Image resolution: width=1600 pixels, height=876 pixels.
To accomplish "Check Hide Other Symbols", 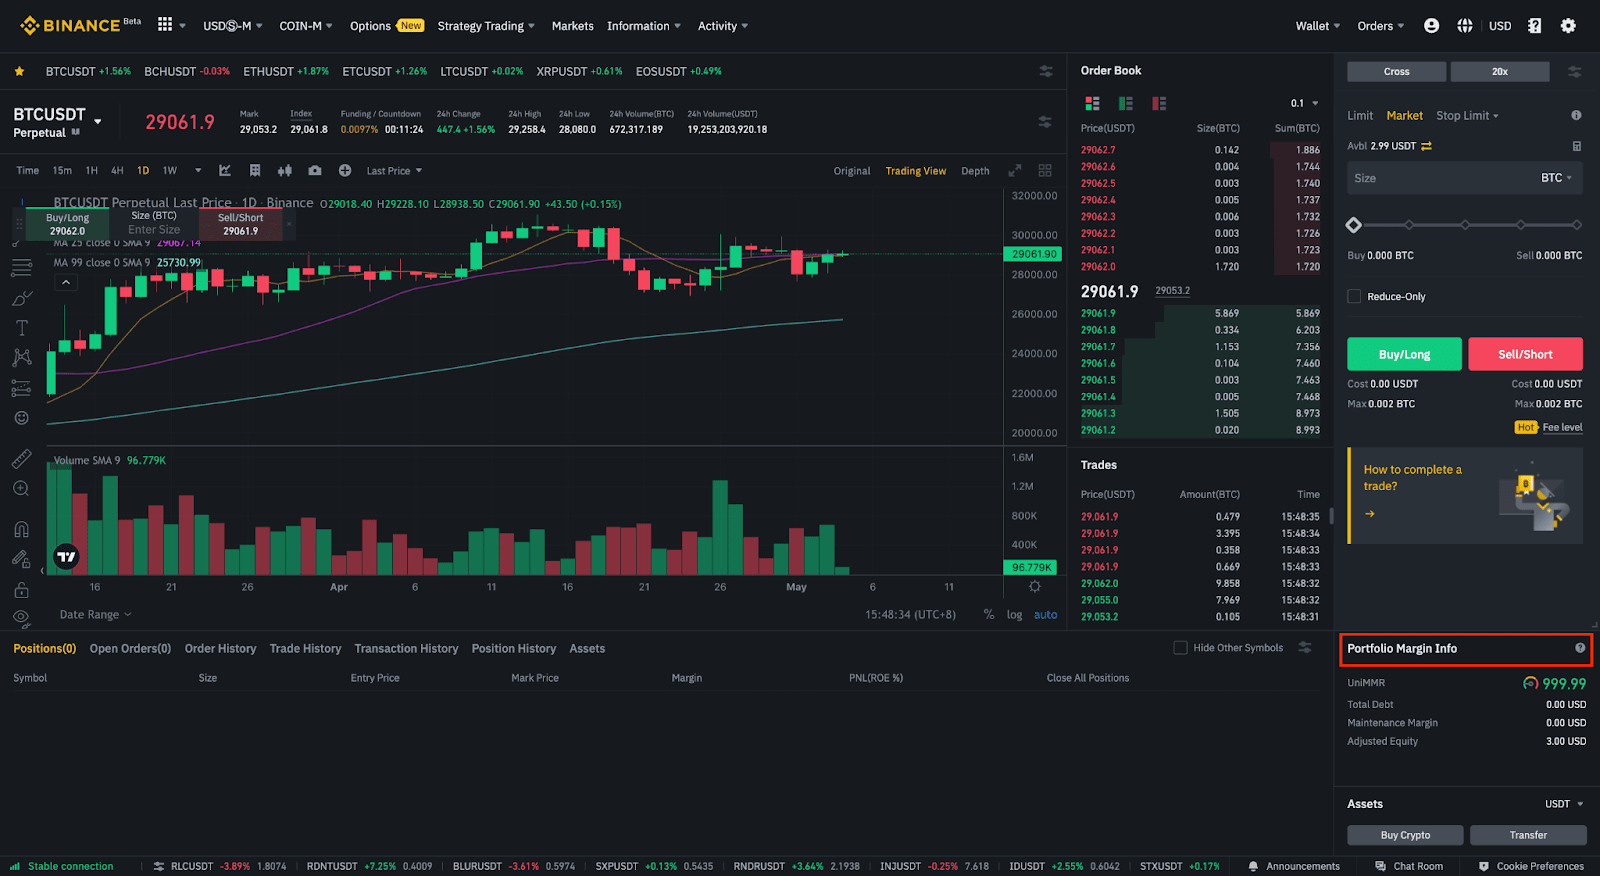I will click(1180, 648).
